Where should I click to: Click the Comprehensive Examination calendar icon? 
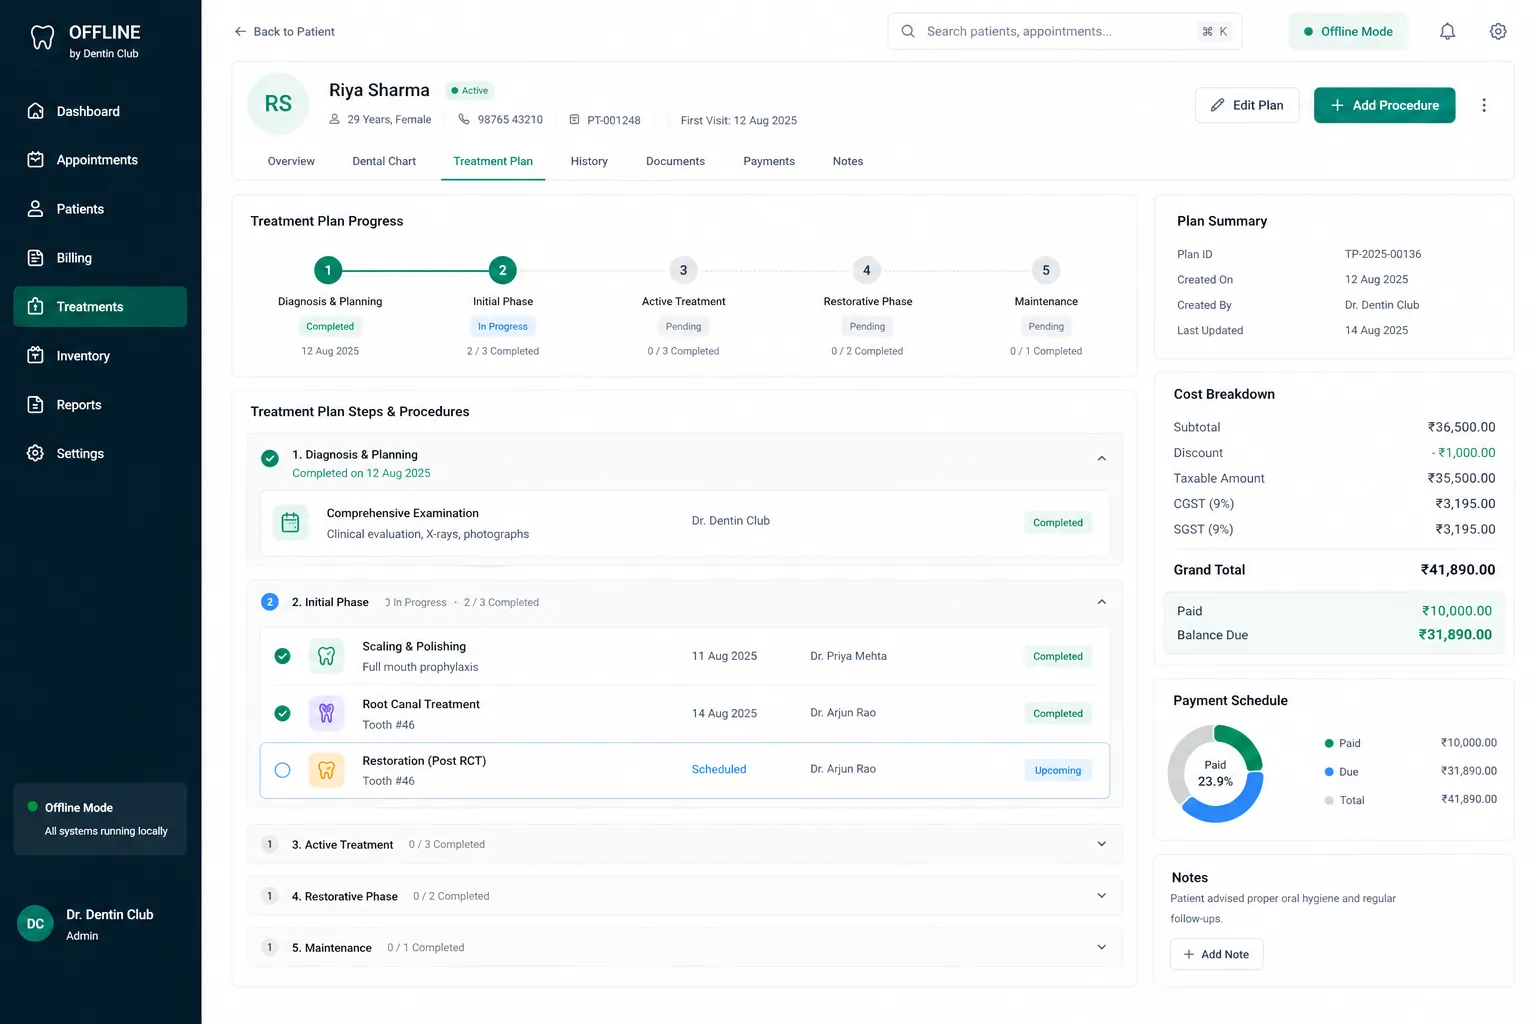290,523
